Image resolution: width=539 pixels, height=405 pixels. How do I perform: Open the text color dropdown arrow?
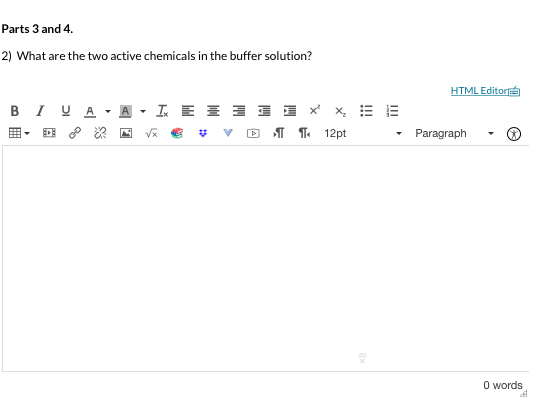pos(108,111)
